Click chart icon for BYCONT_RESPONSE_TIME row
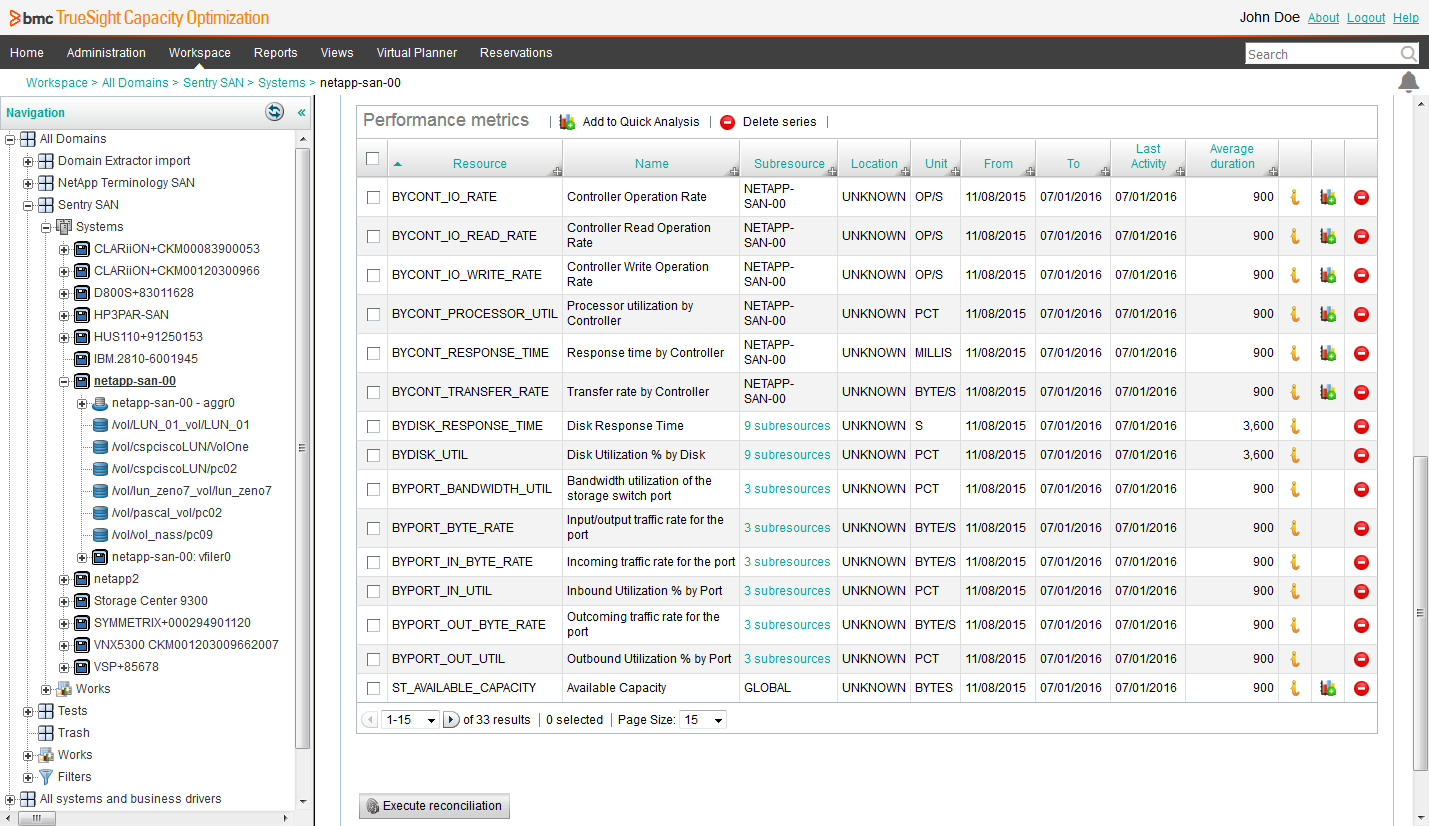This screenshot has width=1429, height=826. tap(1328, 353)
